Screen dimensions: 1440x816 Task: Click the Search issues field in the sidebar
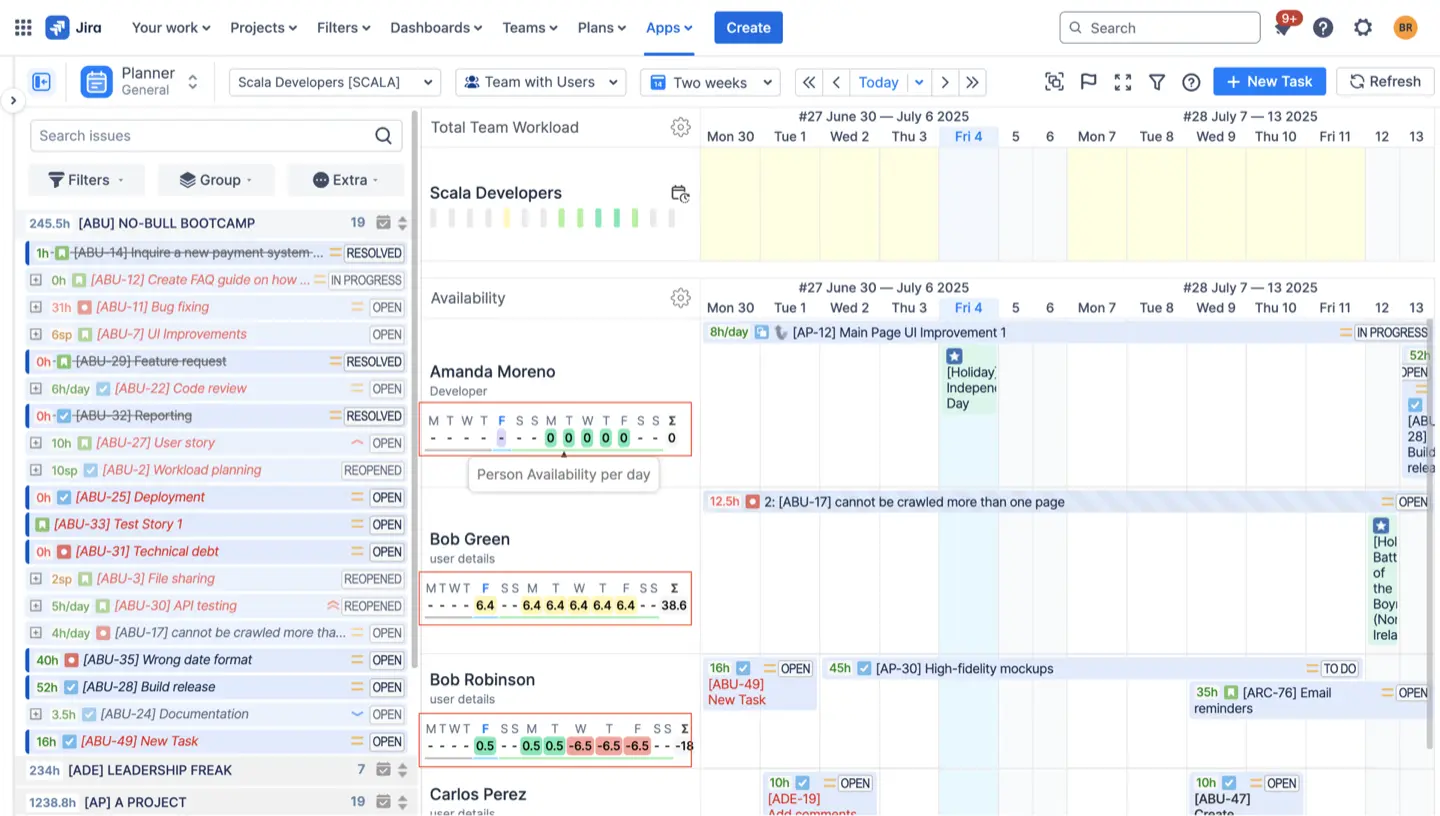click(200, 135)
